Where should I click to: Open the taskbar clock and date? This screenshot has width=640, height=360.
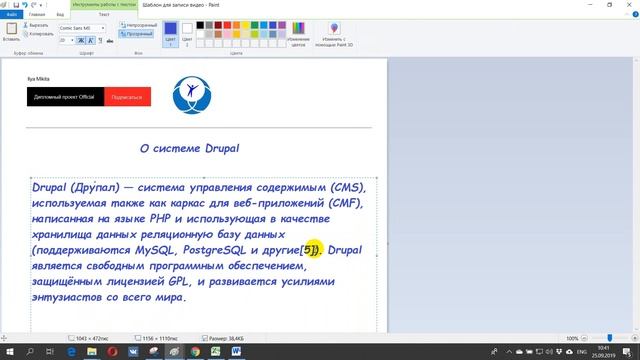pos(604,351)
